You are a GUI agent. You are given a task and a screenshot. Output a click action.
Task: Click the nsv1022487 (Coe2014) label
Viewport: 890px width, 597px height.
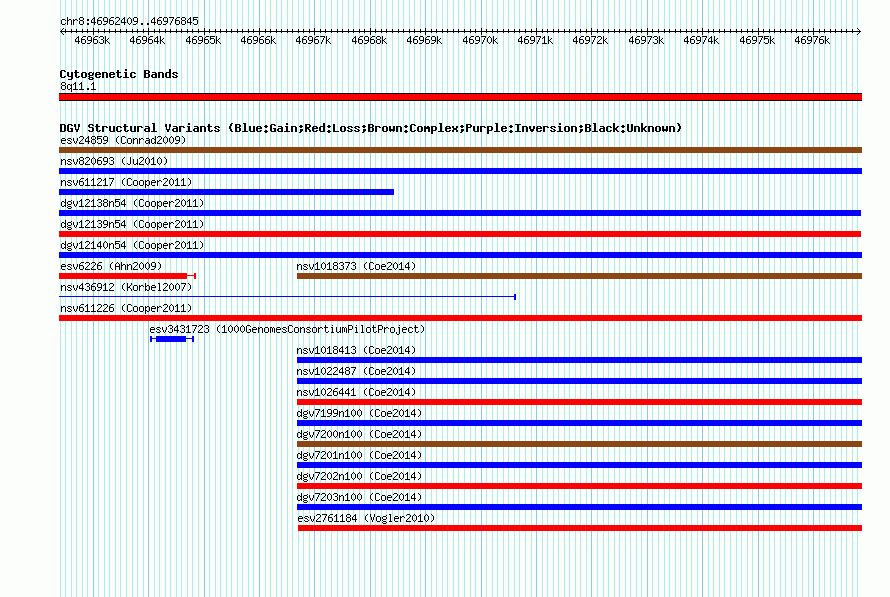click(356, 371)
